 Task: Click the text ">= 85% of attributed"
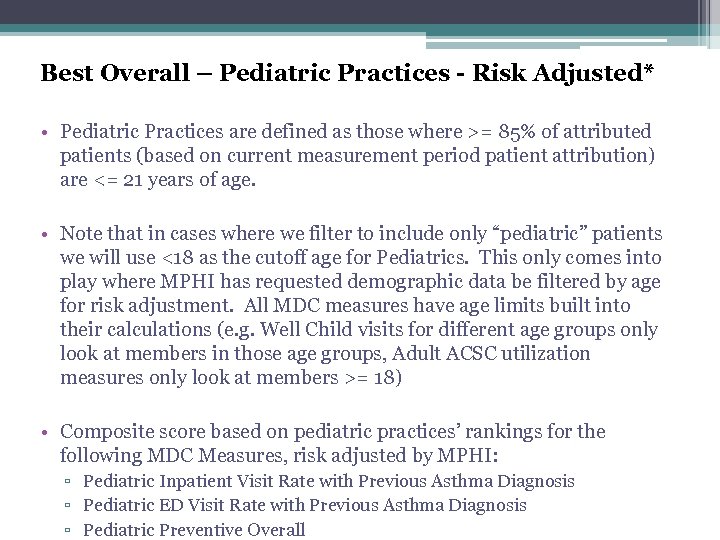pyautogui.click(x=567, y=131)
